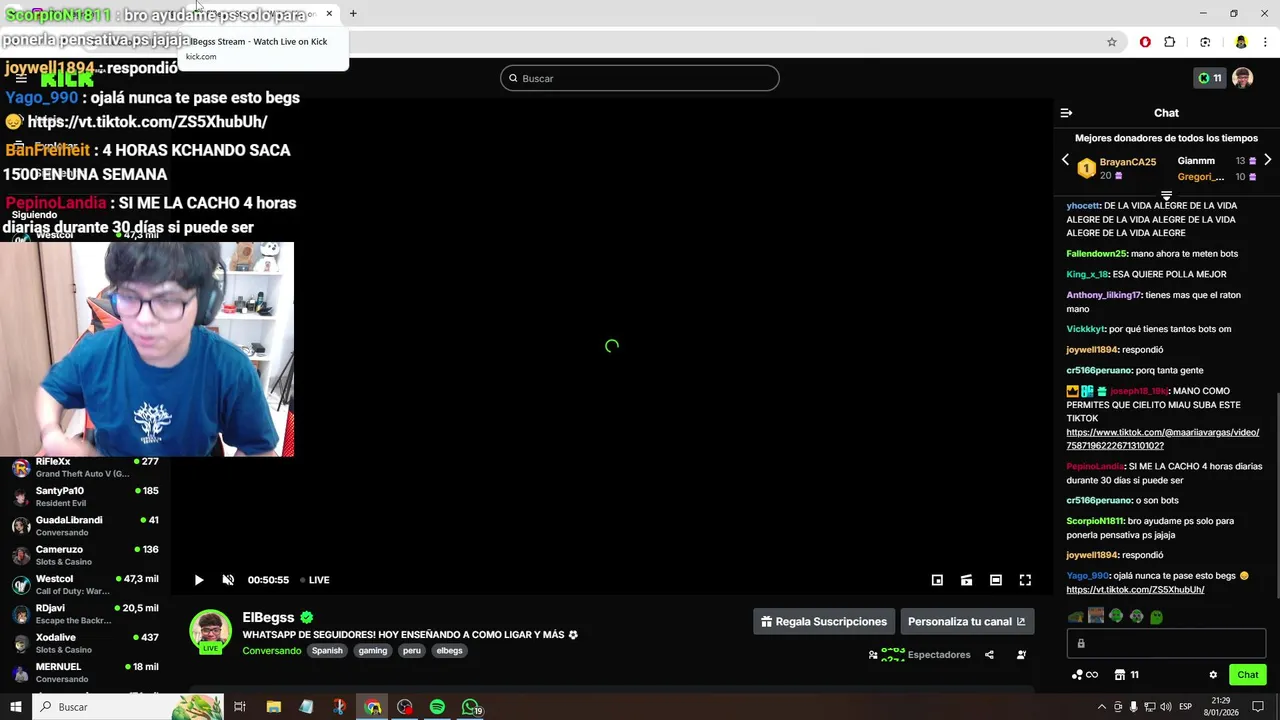Open OBS Studio from taskbar
This screenshot has width=1280, height=720.
point(404,707)
